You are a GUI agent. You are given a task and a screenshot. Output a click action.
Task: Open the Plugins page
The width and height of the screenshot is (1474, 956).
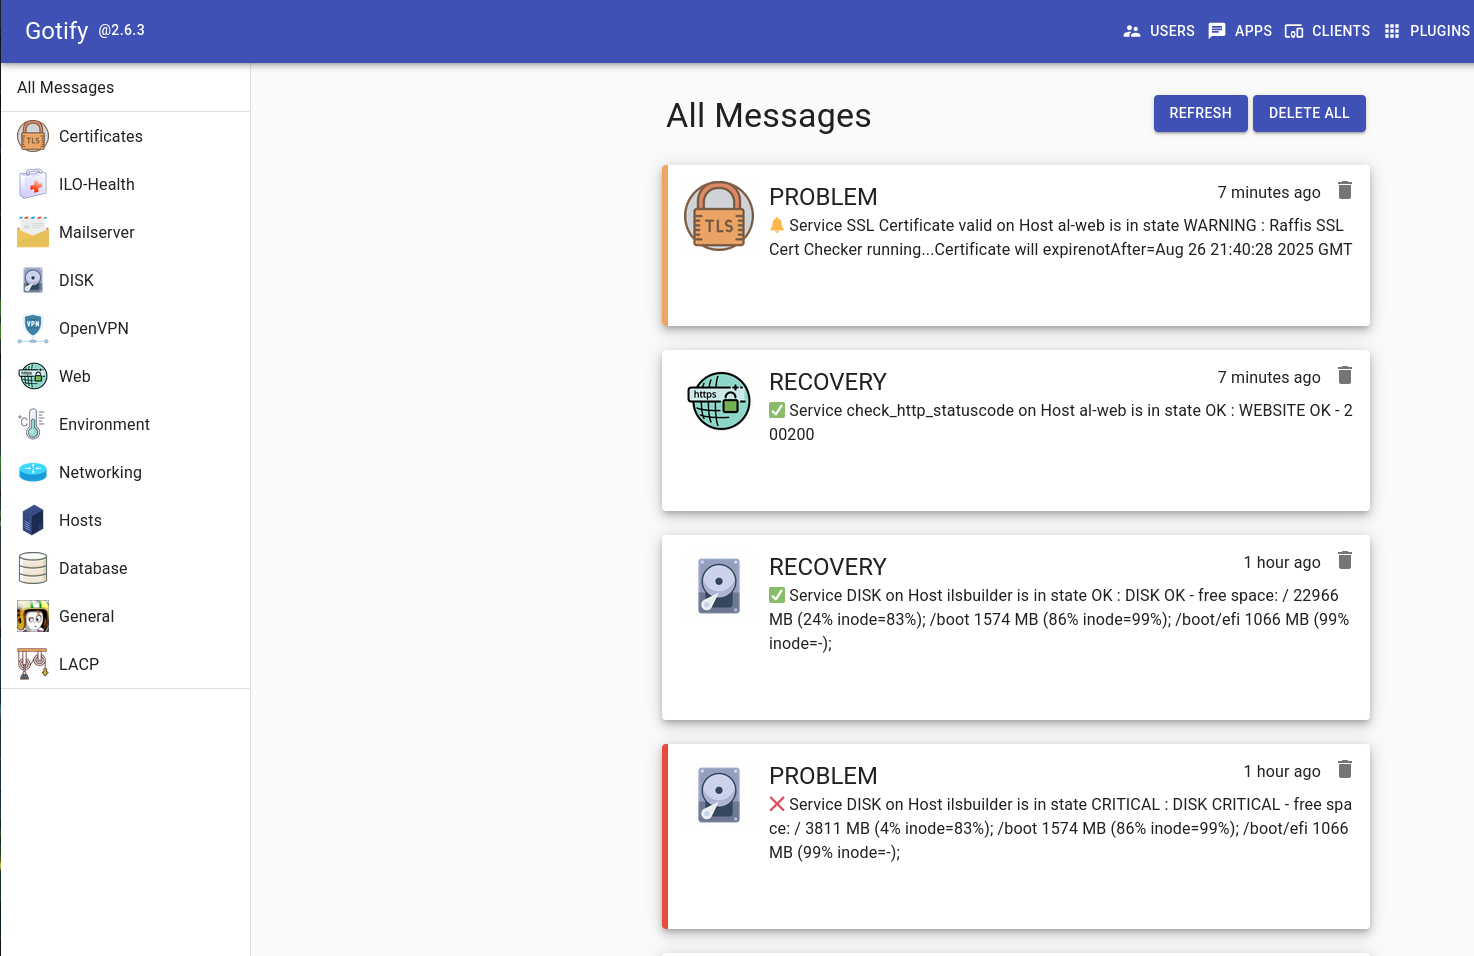pos(1427,31)
